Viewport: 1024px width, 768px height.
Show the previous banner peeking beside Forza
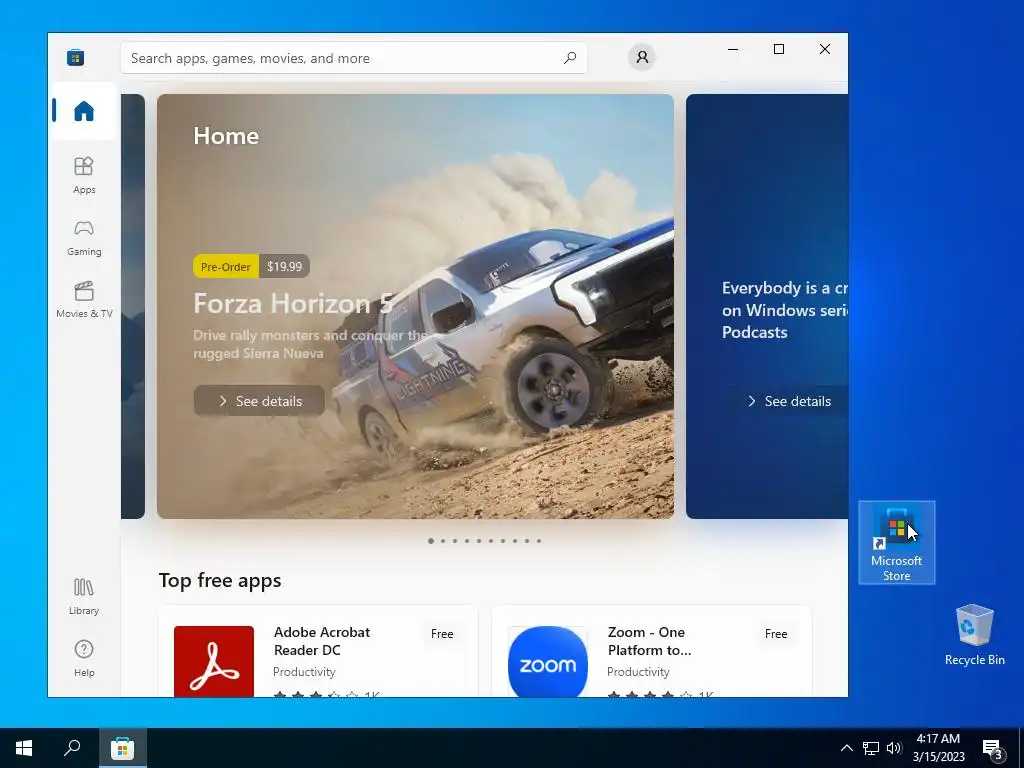point(133,306)
